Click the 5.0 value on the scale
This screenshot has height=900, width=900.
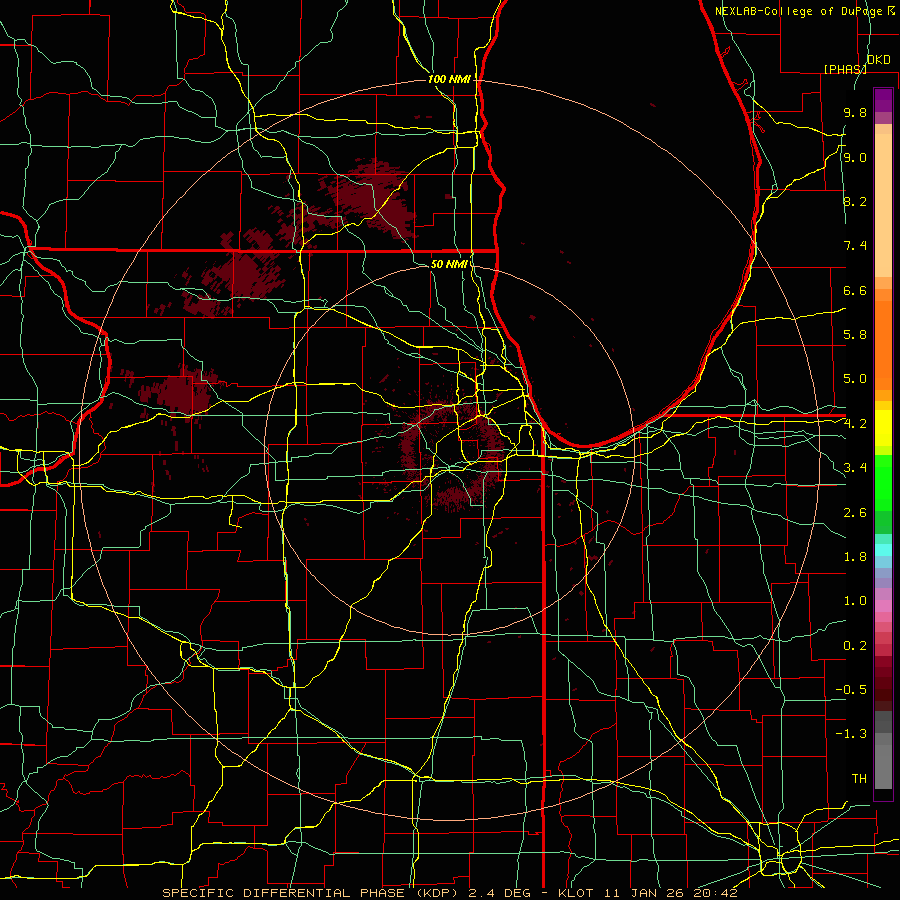[855, 379]
